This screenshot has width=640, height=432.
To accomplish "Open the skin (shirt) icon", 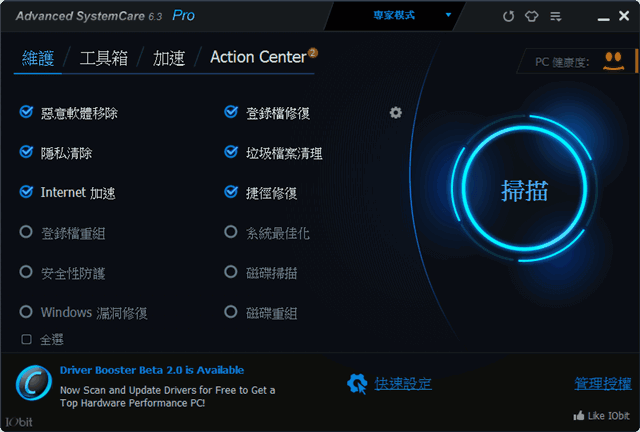I will [531, 16].
